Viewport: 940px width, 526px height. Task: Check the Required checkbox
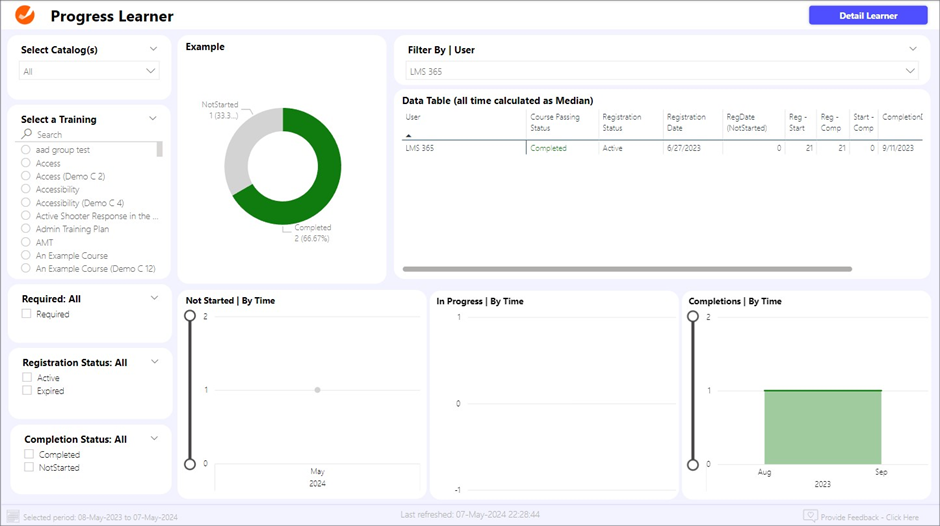(x=27, y=314)
